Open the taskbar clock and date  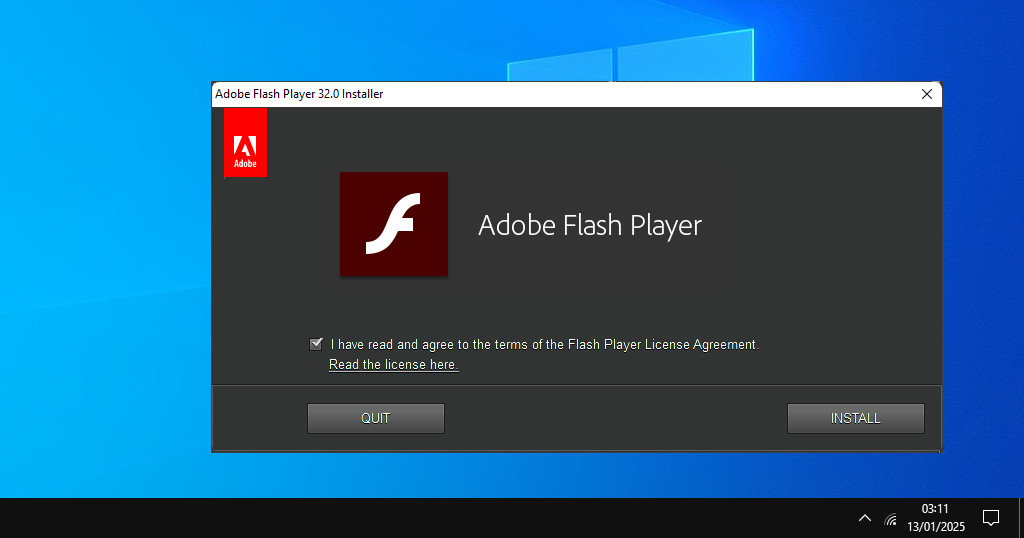[936, 518]
